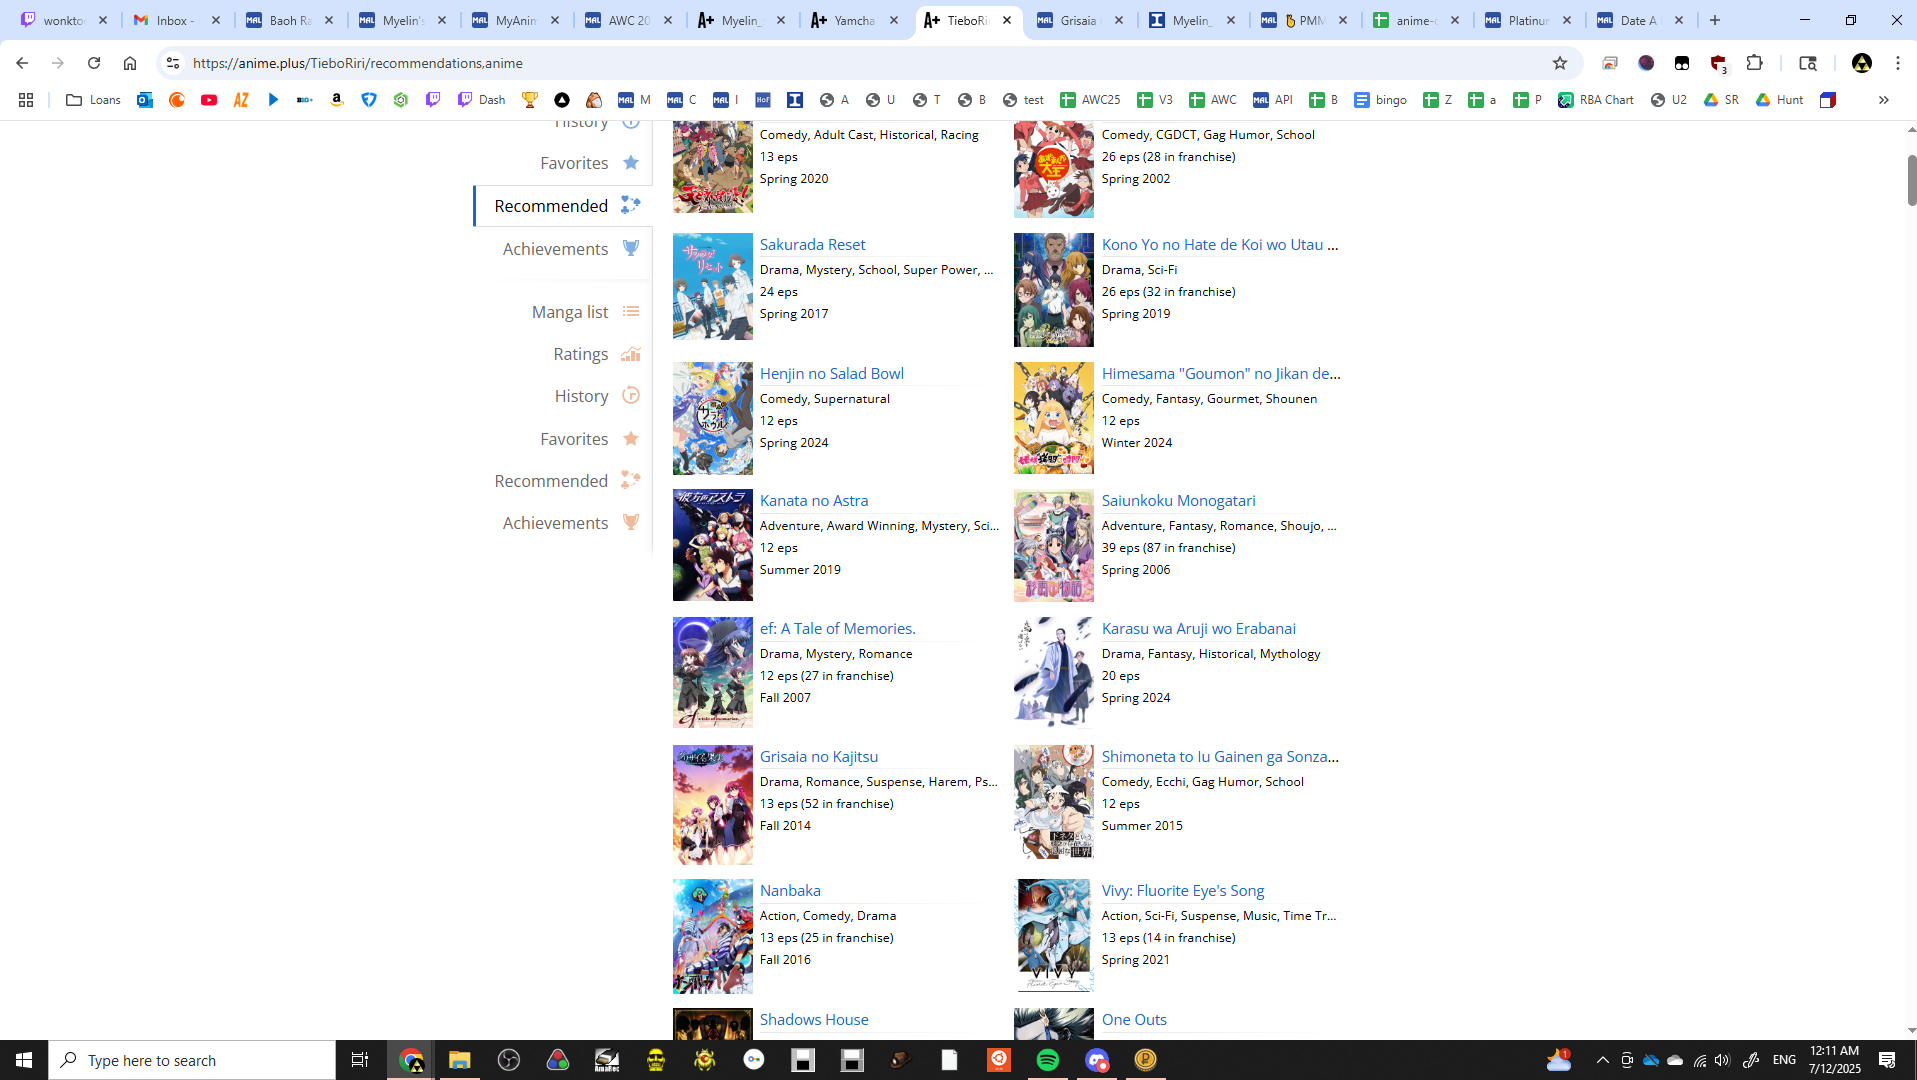Image resolution: width=1917 pixels, height=1080 pixels.
Task: Open the Loans bookmark folder
Action: pyautogui.click(x=93, y=100)
